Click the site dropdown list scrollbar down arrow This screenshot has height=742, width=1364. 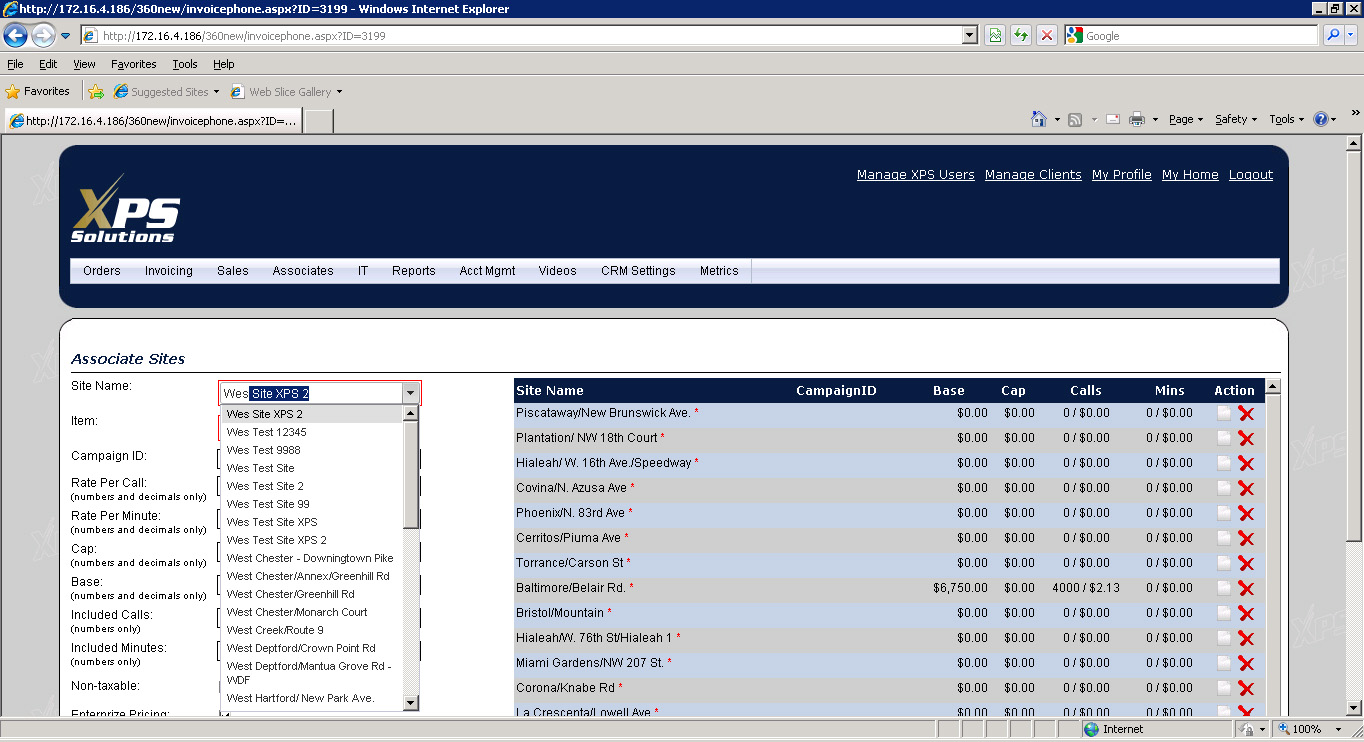pyautogui.click(x=411, y=703)
